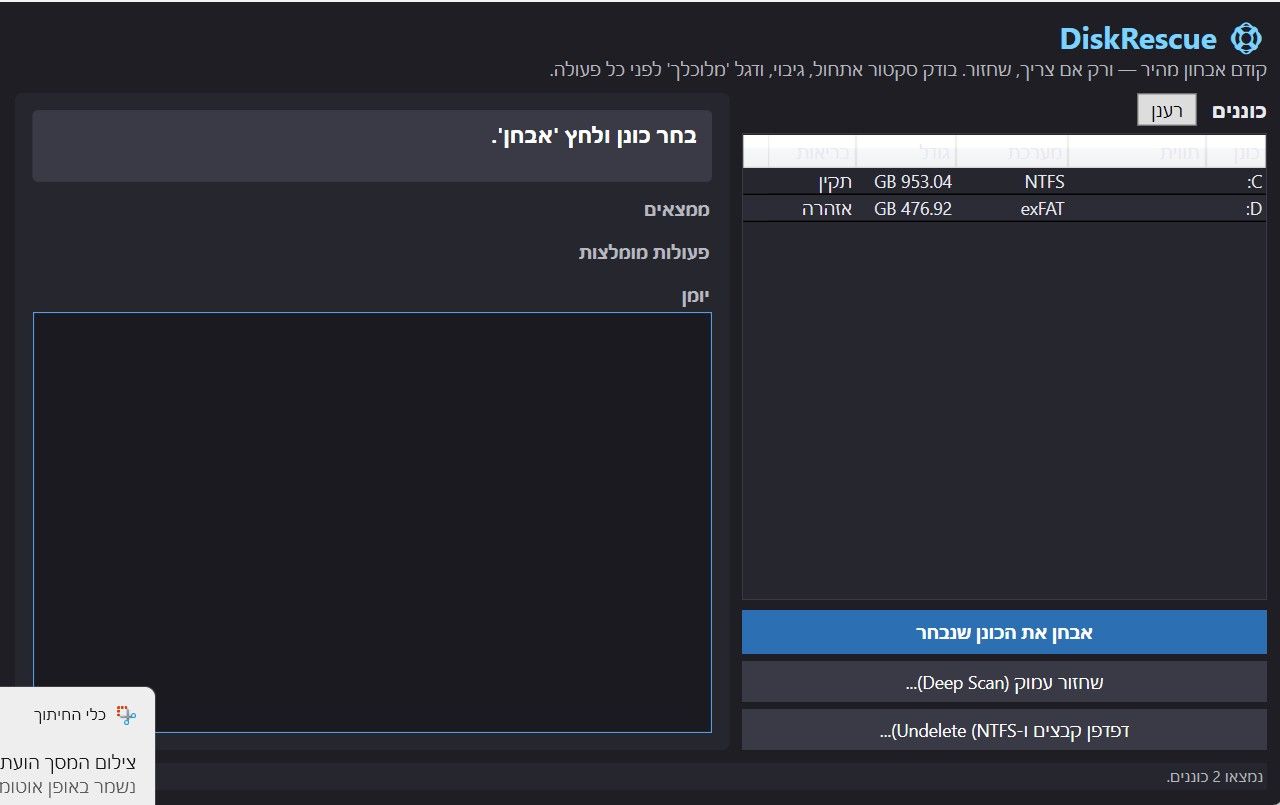
Task: Click the 476.92 GB size cell
Action: coord(913,209)
